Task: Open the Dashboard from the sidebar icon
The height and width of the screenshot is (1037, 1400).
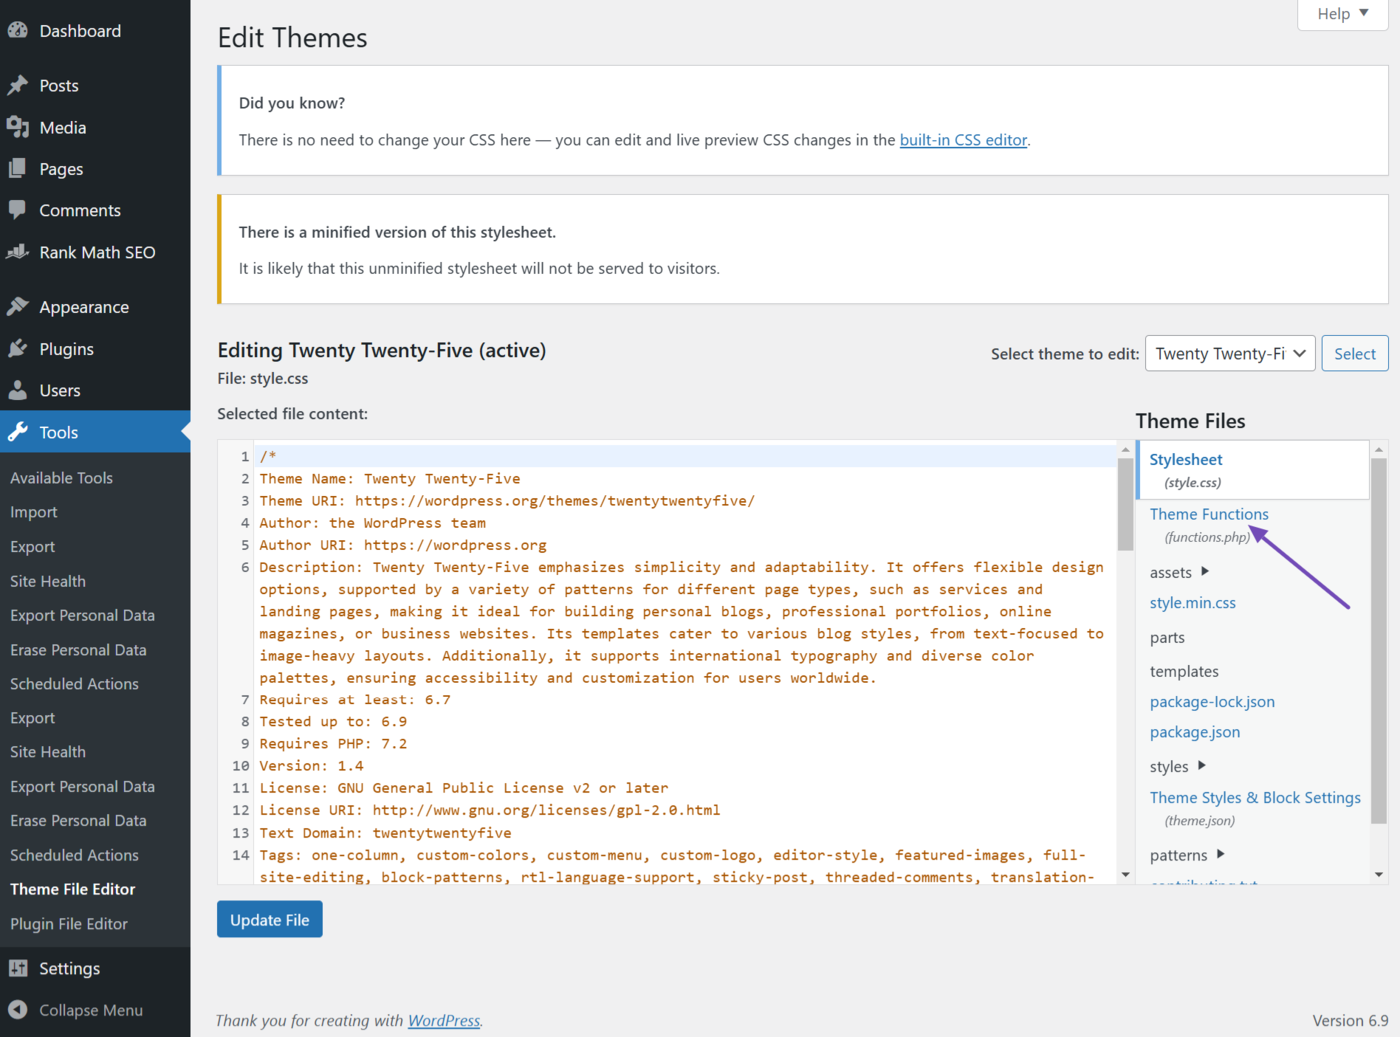Action: pyautogui.click(x=20, y=30)
